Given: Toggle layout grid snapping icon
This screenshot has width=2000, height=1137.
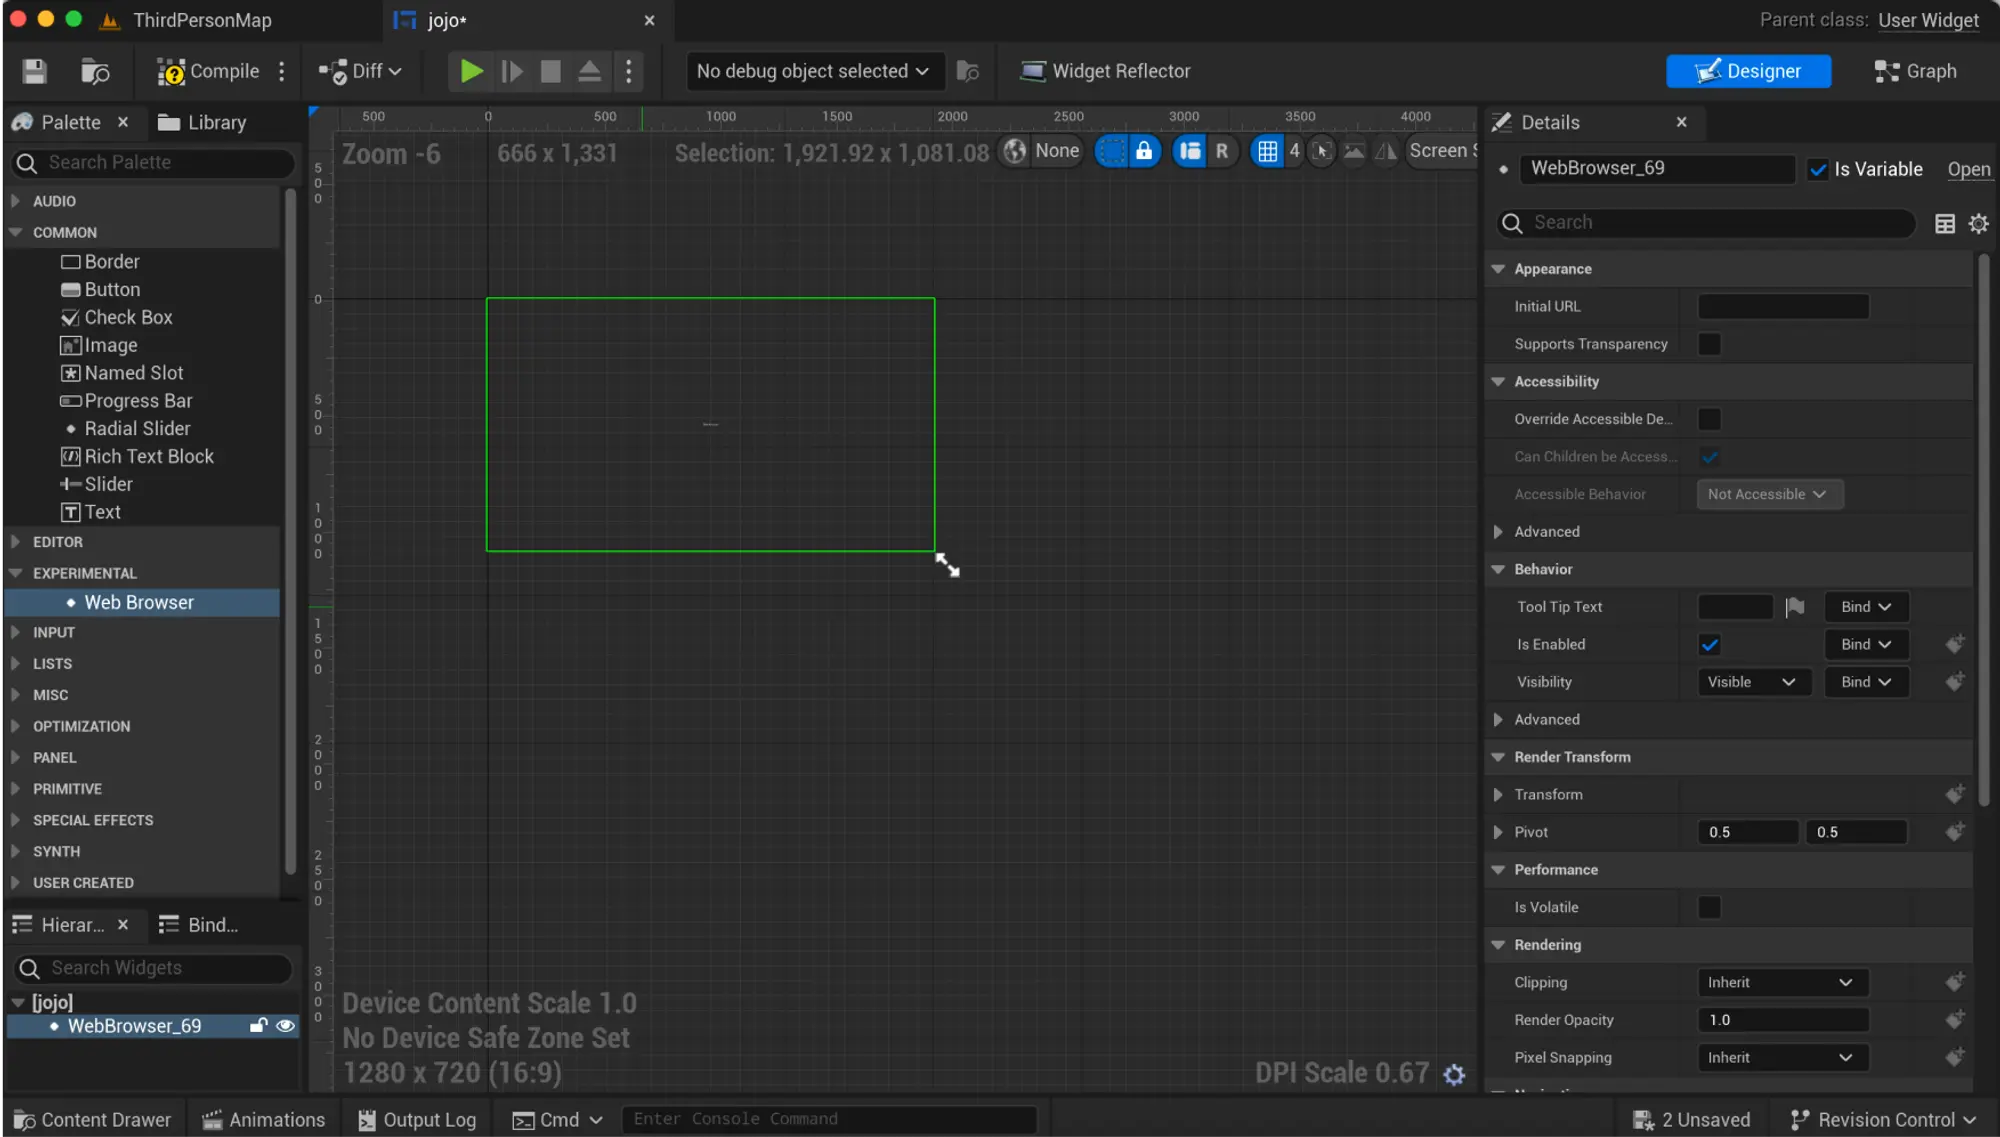Looking at the screenshot, I should (1267, 151).
